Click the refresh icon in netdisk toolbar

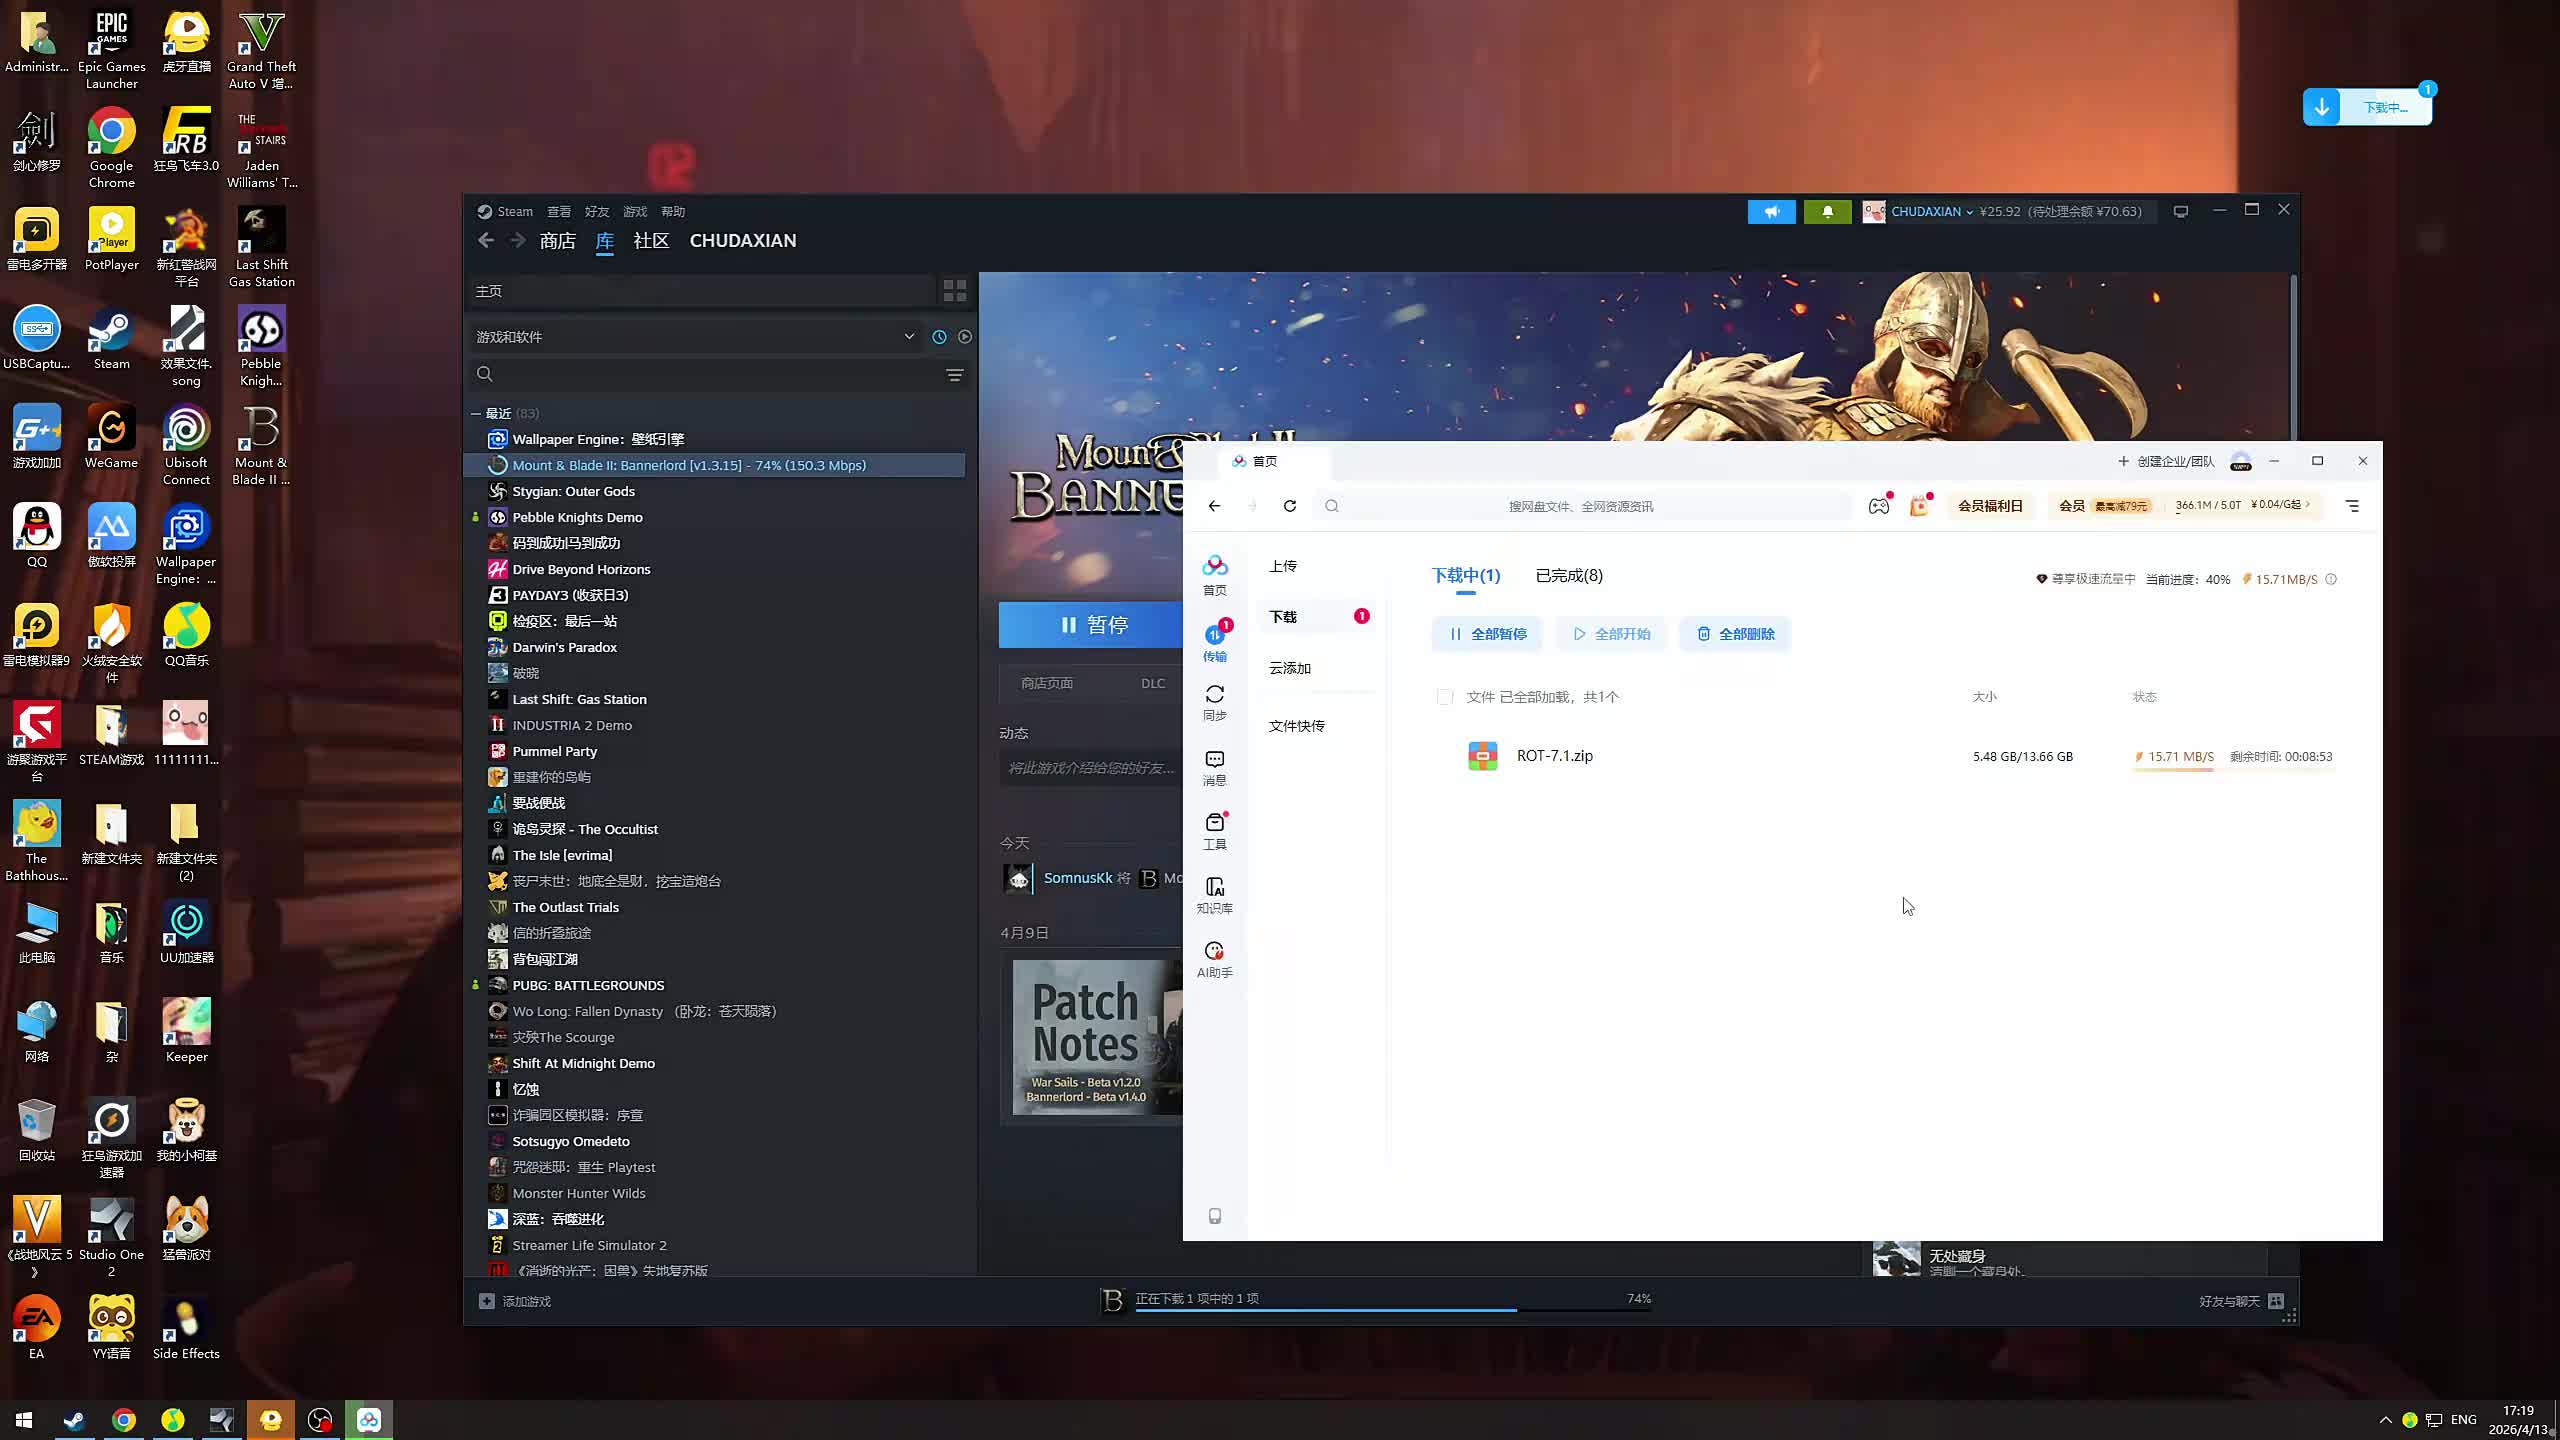[x=1290, y=506]
